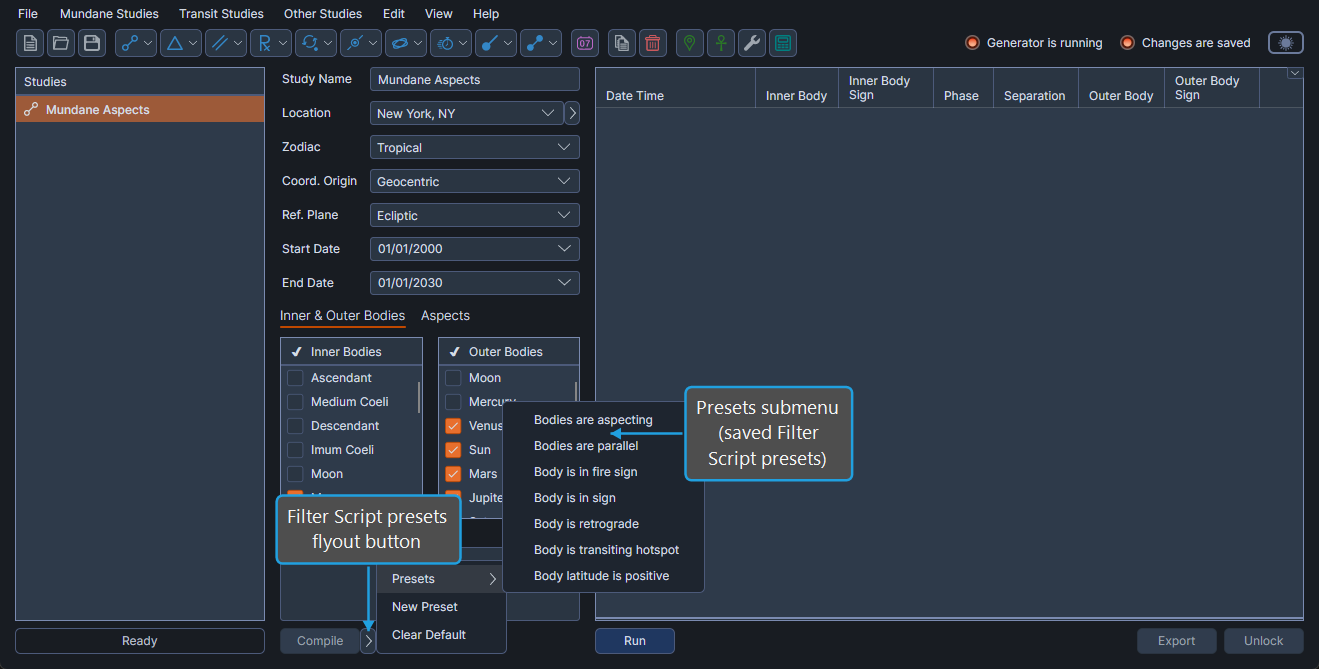Open the Start Date picker
Screen dimensions: 1319x669
475,249
